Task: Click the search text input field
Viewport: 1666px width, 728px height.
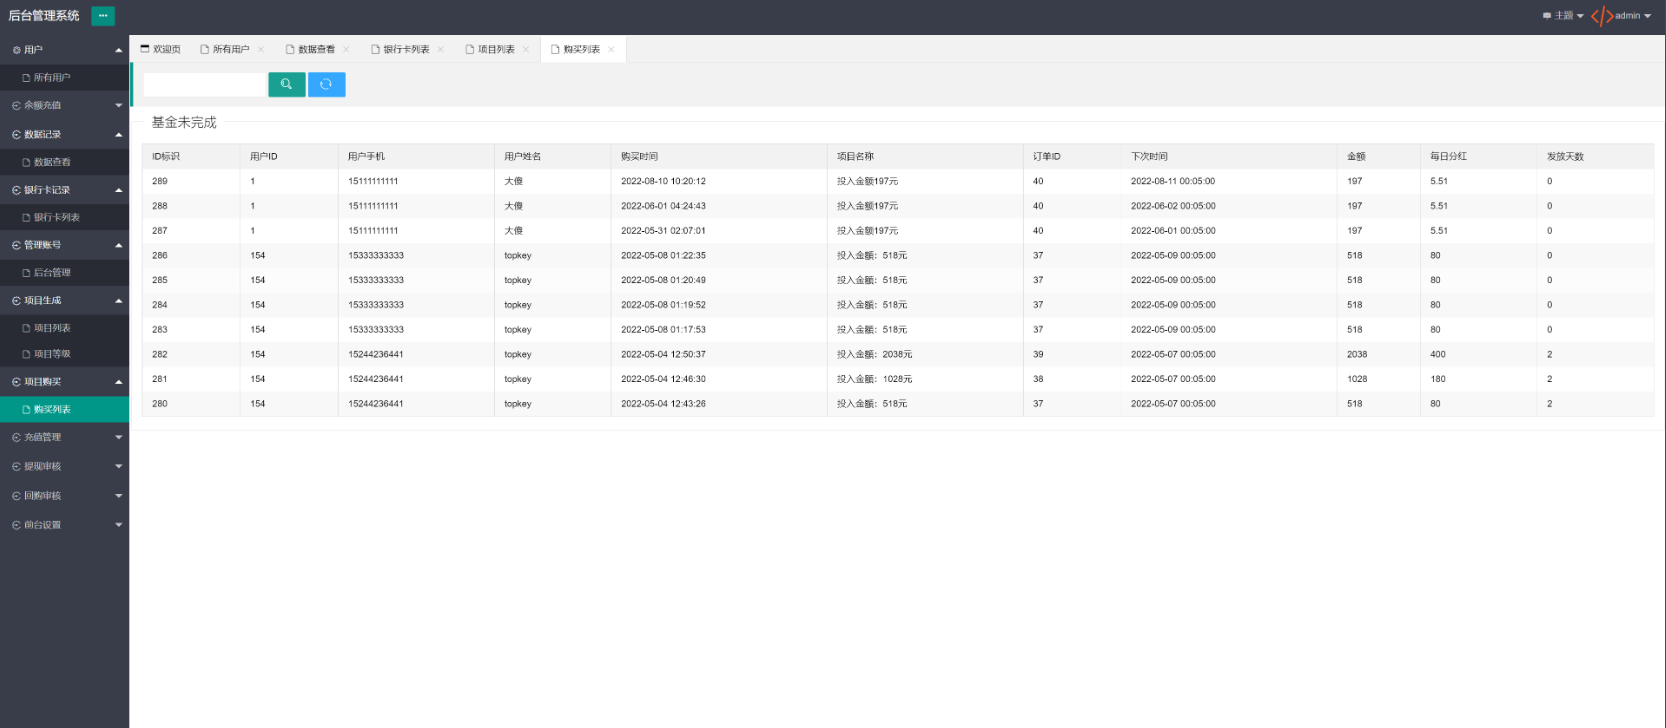Action: tap(205, 85)
